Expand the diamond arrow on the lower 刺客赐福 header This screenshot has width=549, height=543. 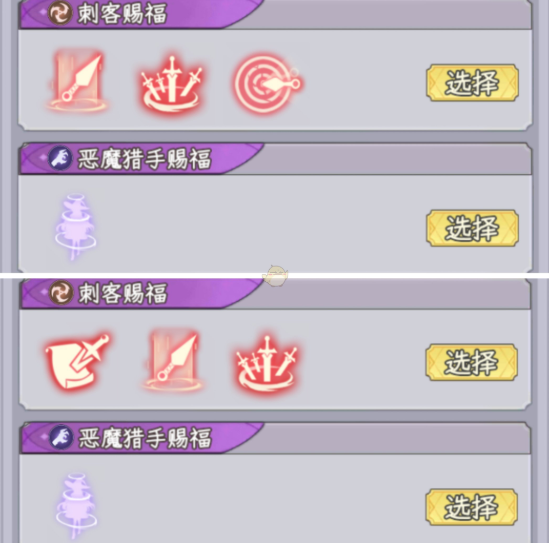point(44,291)
